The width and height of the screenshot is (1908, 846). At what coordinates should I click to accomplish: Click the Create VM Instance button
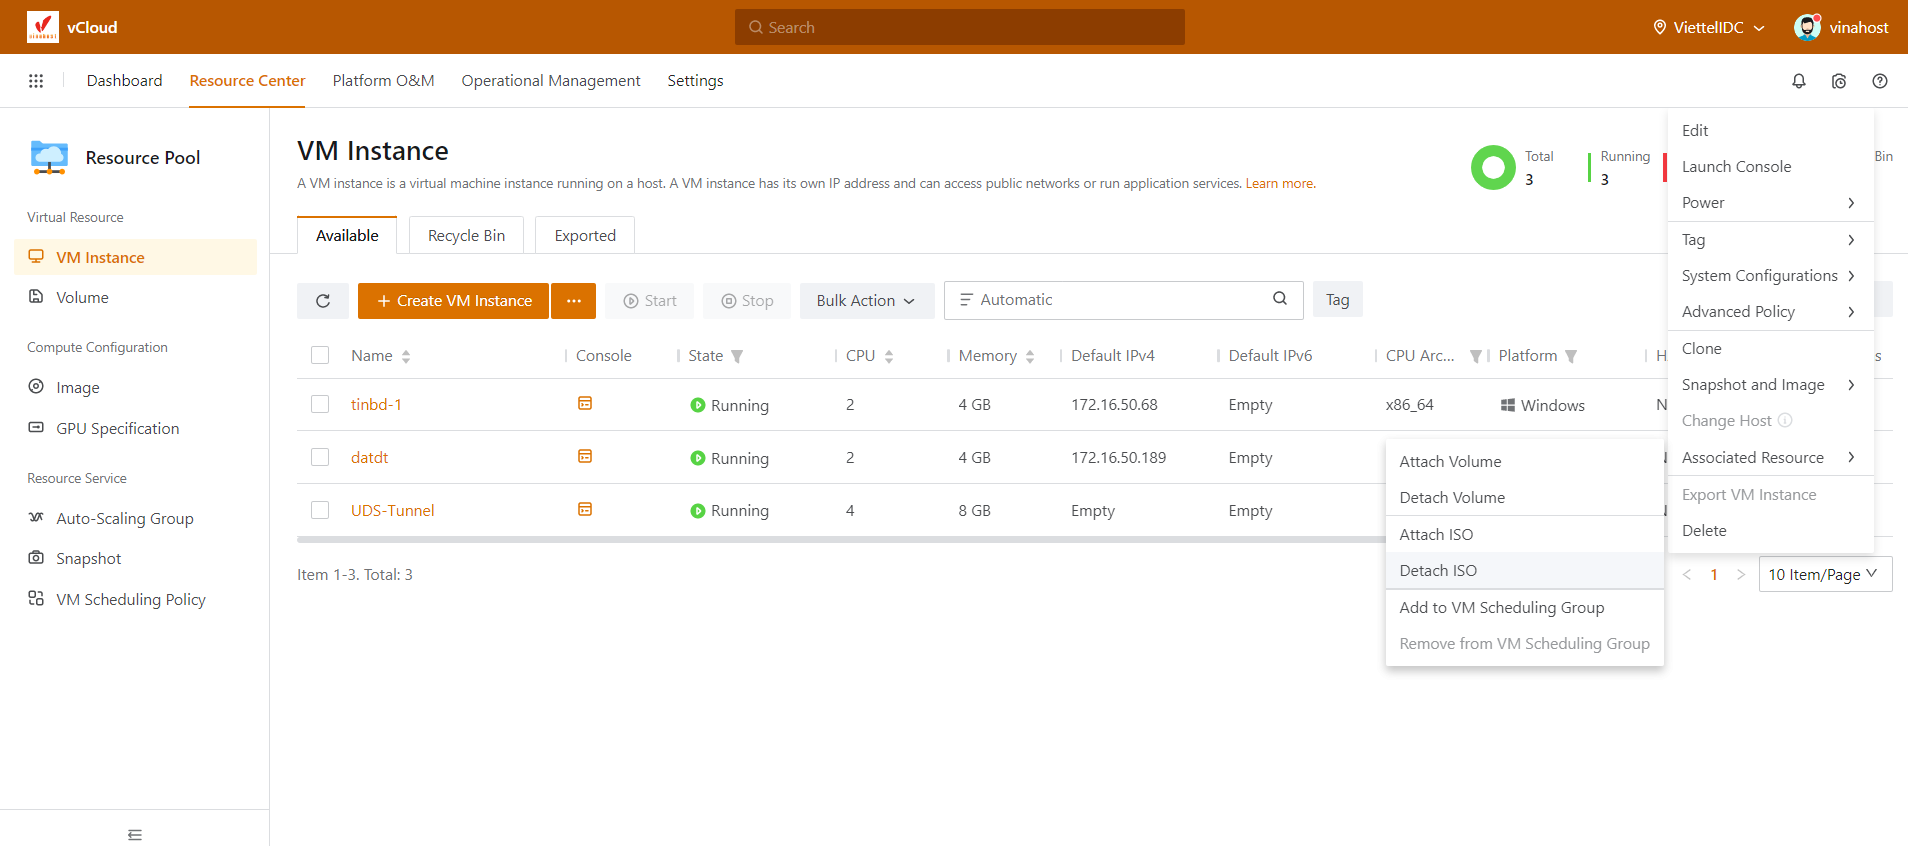point(453,301)
